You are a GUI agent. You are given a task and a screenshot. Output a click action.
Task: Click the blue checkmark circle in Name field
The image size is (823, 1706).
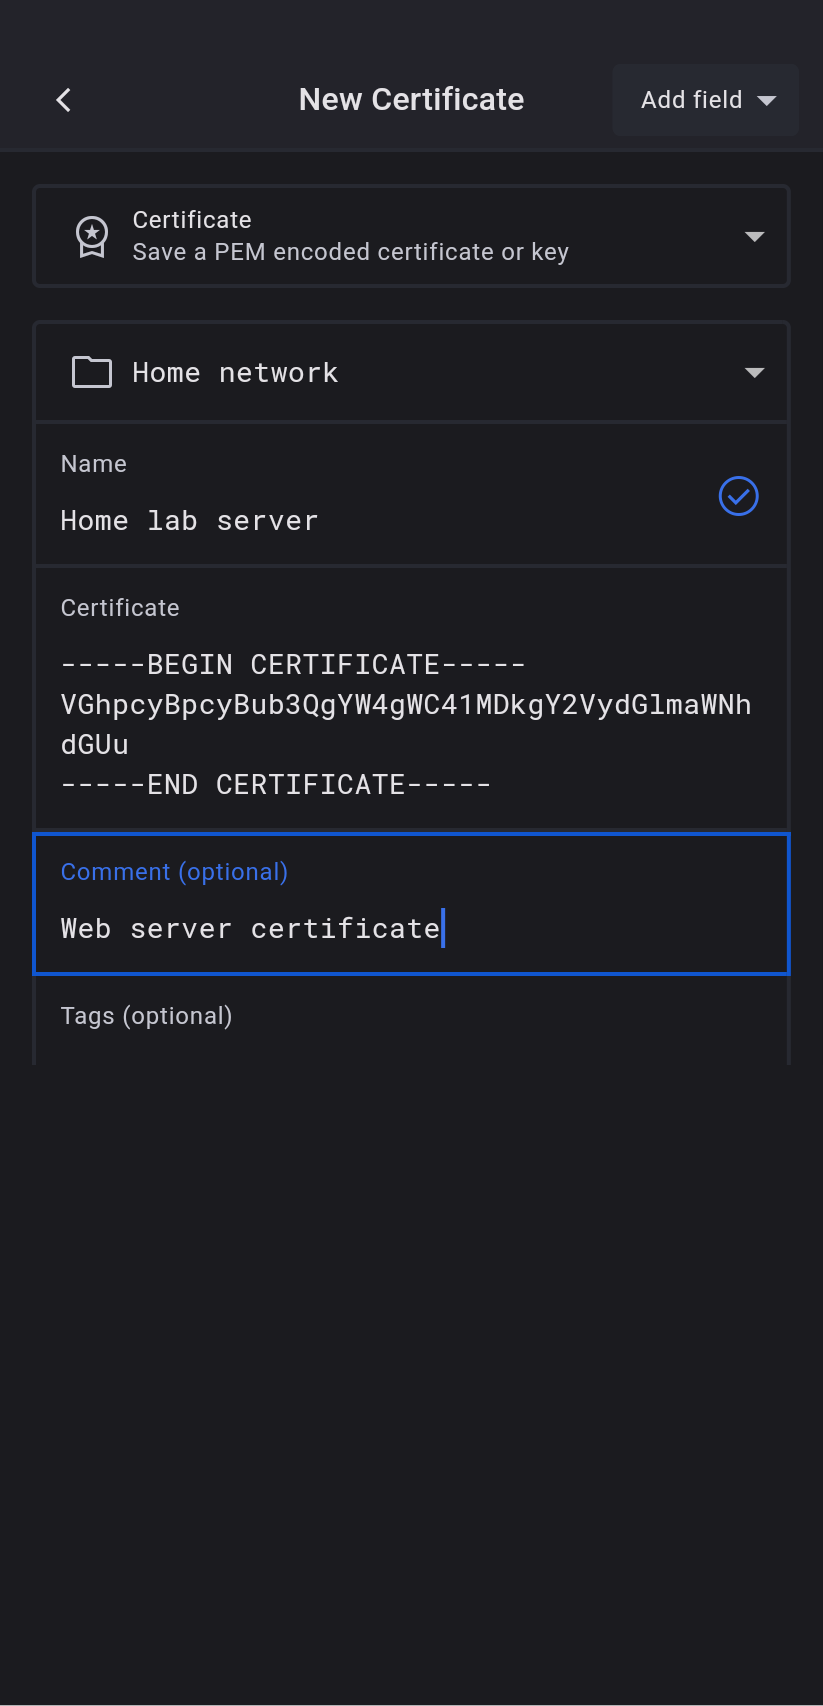(738, 496)
